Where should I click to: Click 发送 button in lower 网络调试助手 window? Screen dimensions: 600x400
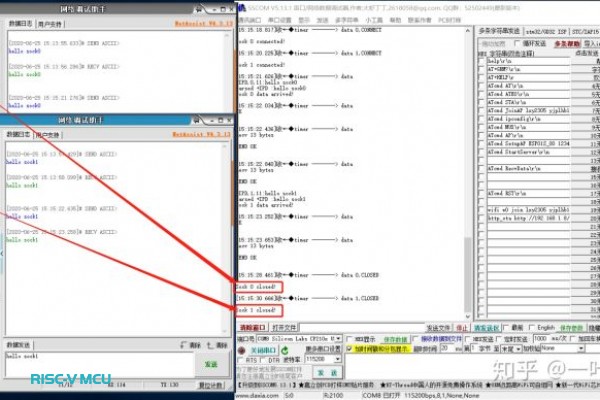tap(211, 364)
